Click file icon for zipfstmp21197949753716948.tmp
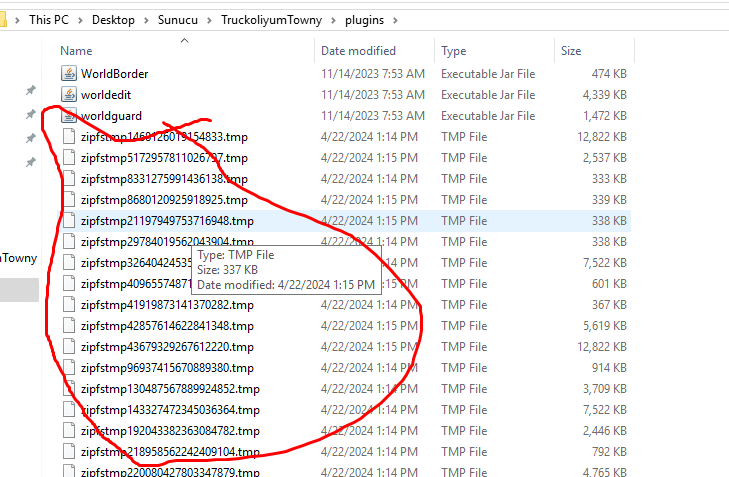The image size is (729, 477). pyautogui.click(x=69, y=220)
